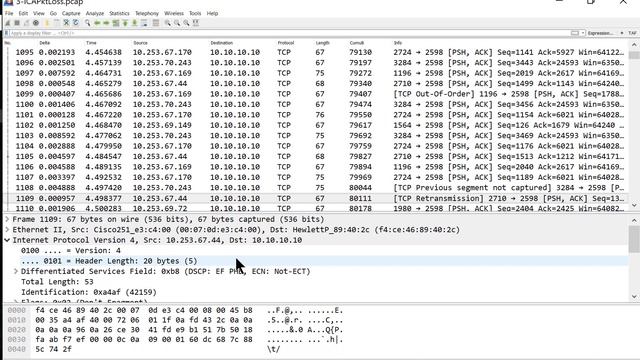Open the Telephony menu
640x360 pixels.
[x=147, y=13]
